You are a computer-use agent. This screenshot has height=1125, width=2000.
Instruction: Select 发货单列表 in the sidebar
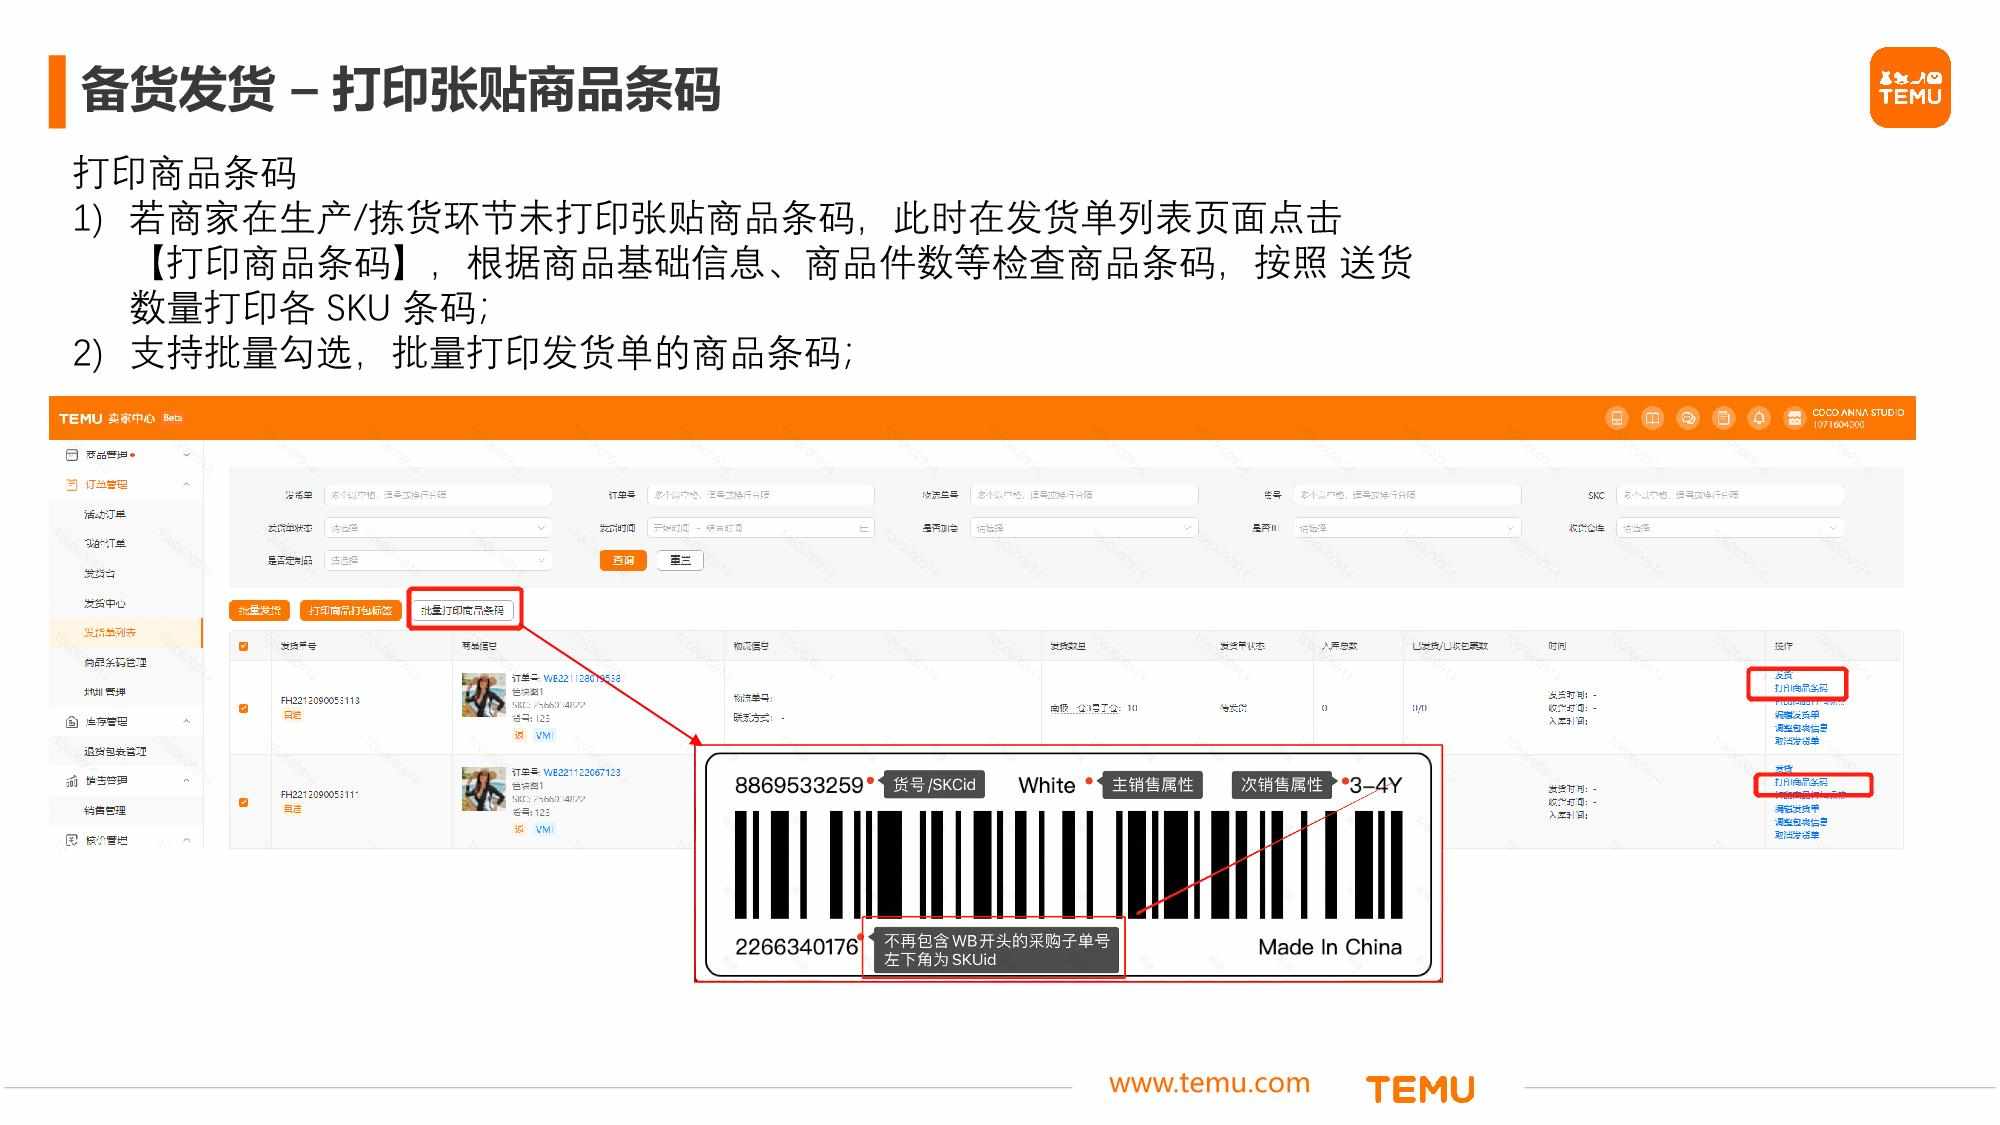tap(110, 632)
